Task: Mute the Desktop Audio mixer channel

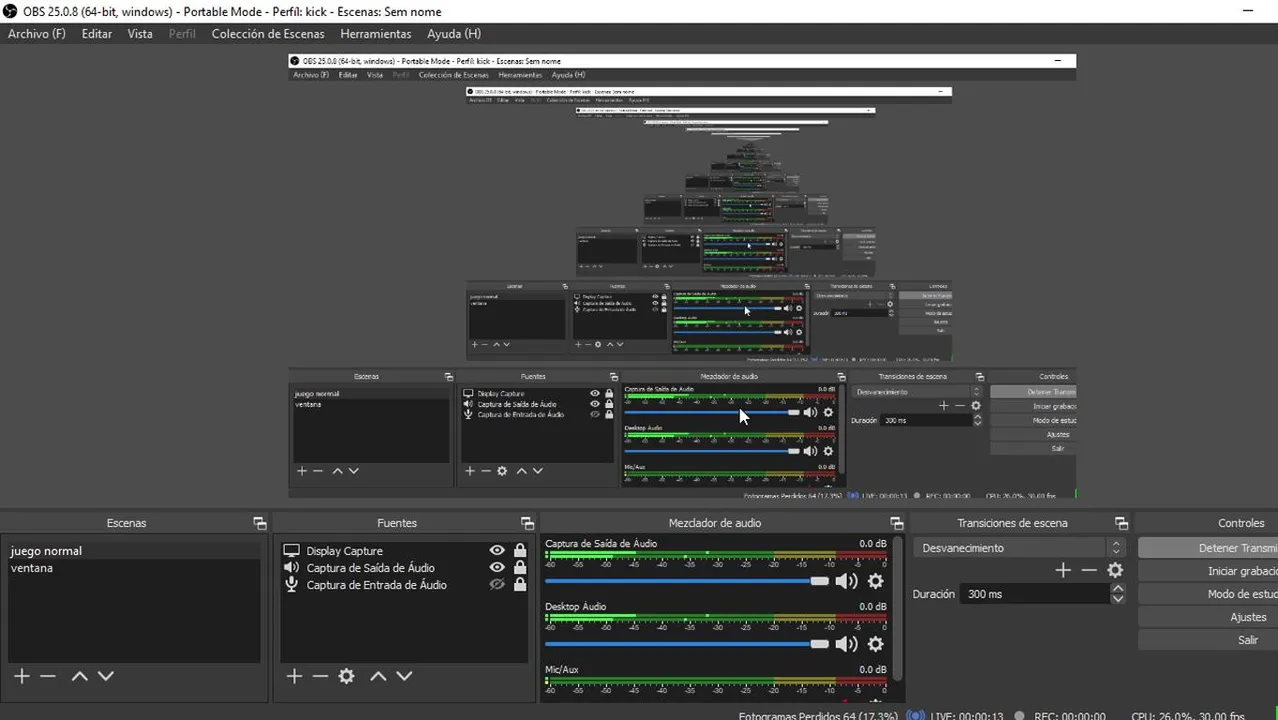Action: (x=847, y=644)
